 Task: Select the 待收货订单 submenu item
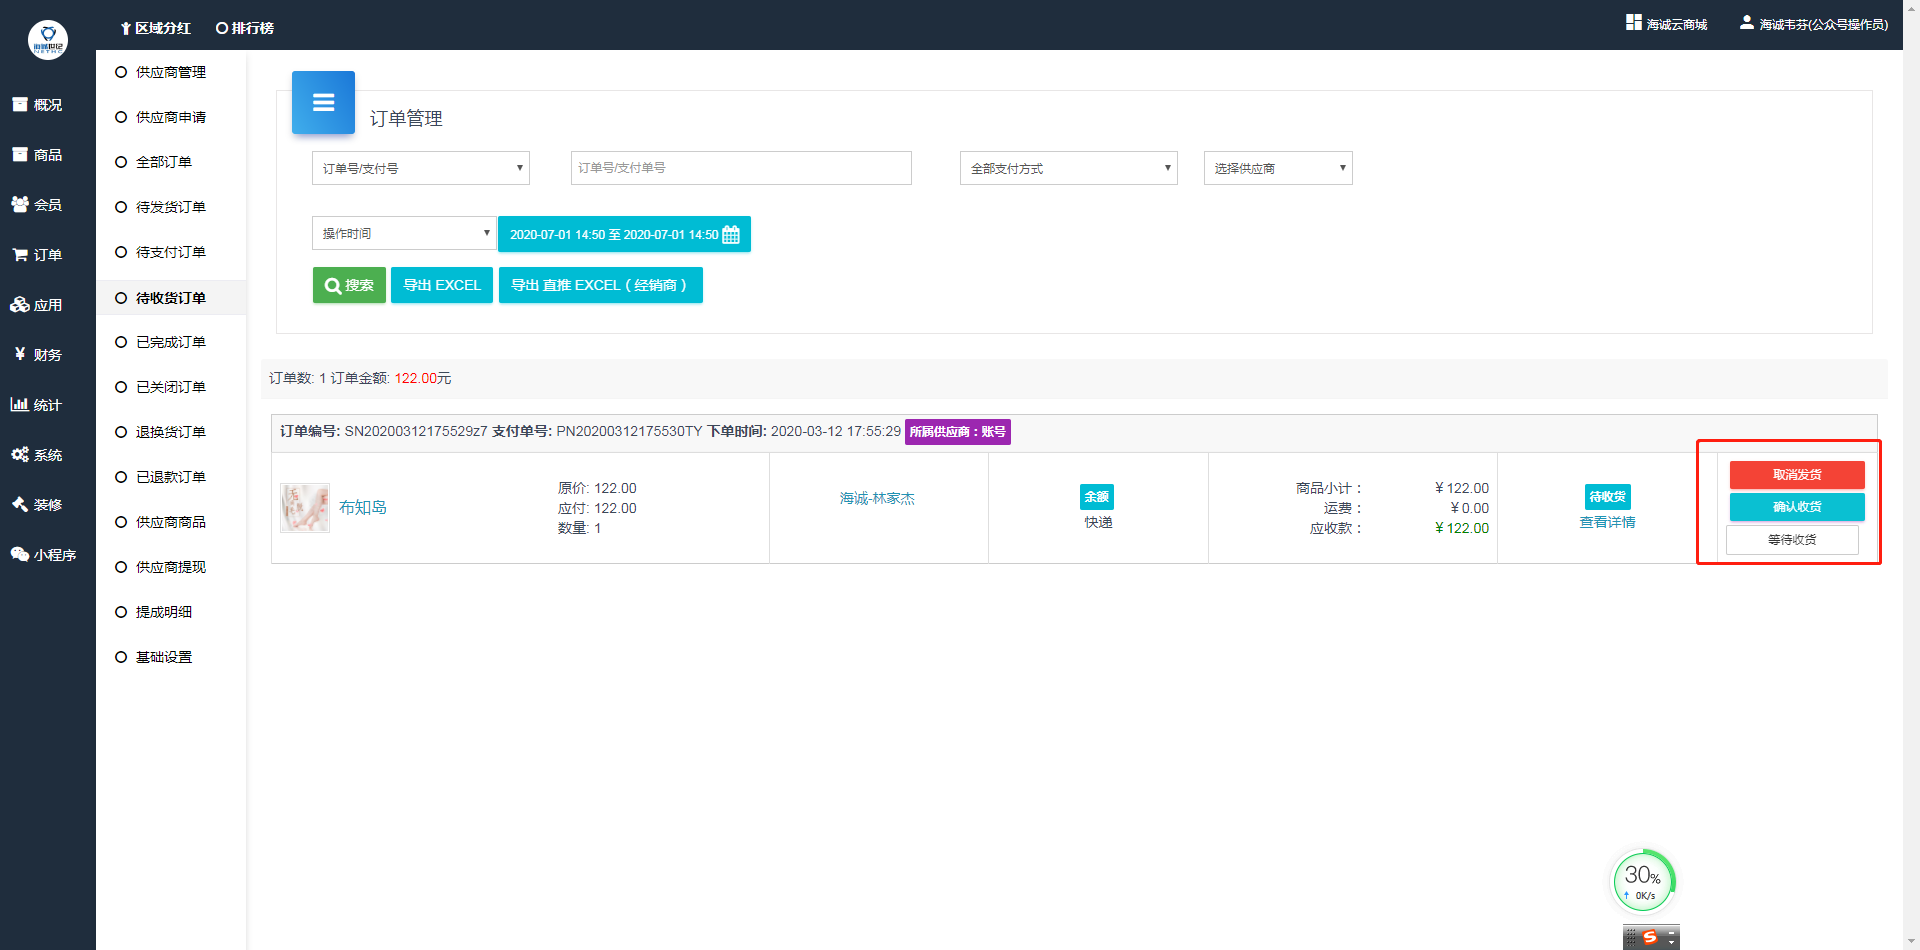point(171,298)
